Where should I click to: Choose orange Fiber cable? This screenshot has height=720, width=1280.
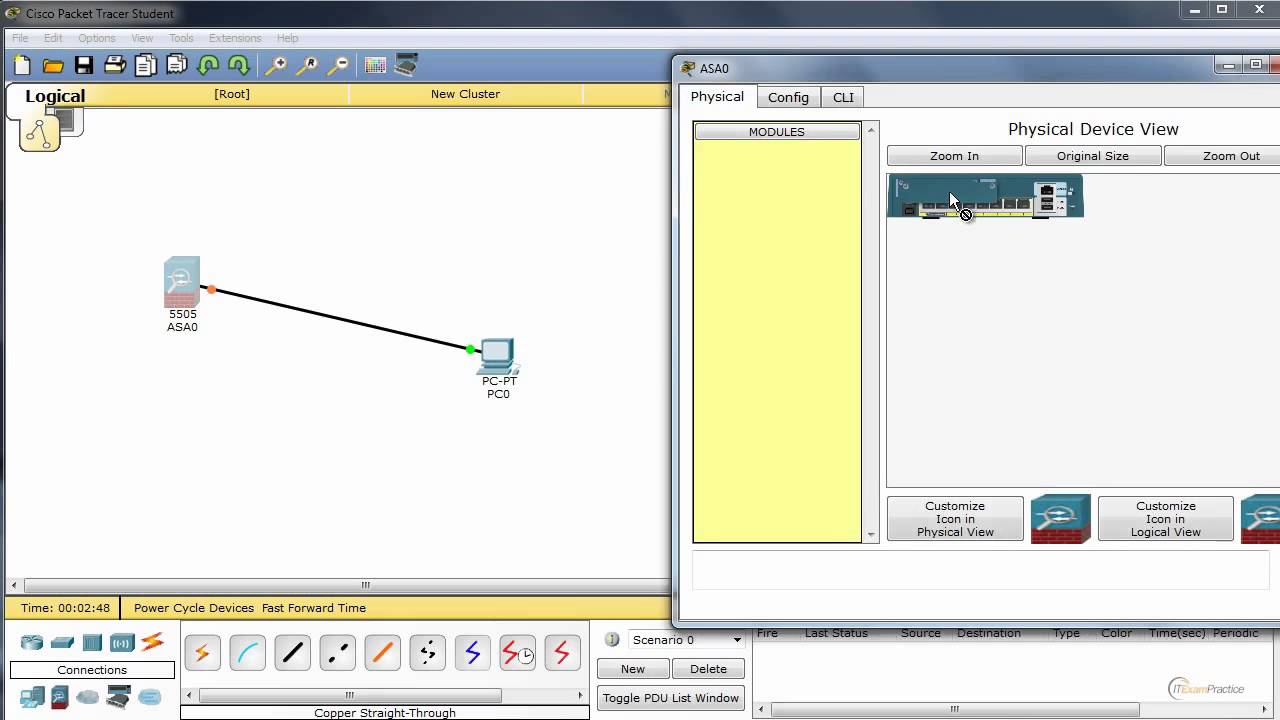pyautogui.click(x=382, y=653)
